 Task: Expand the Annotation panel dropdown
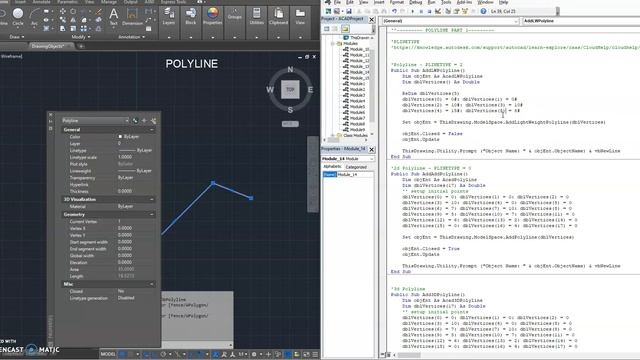coord(131,37)
